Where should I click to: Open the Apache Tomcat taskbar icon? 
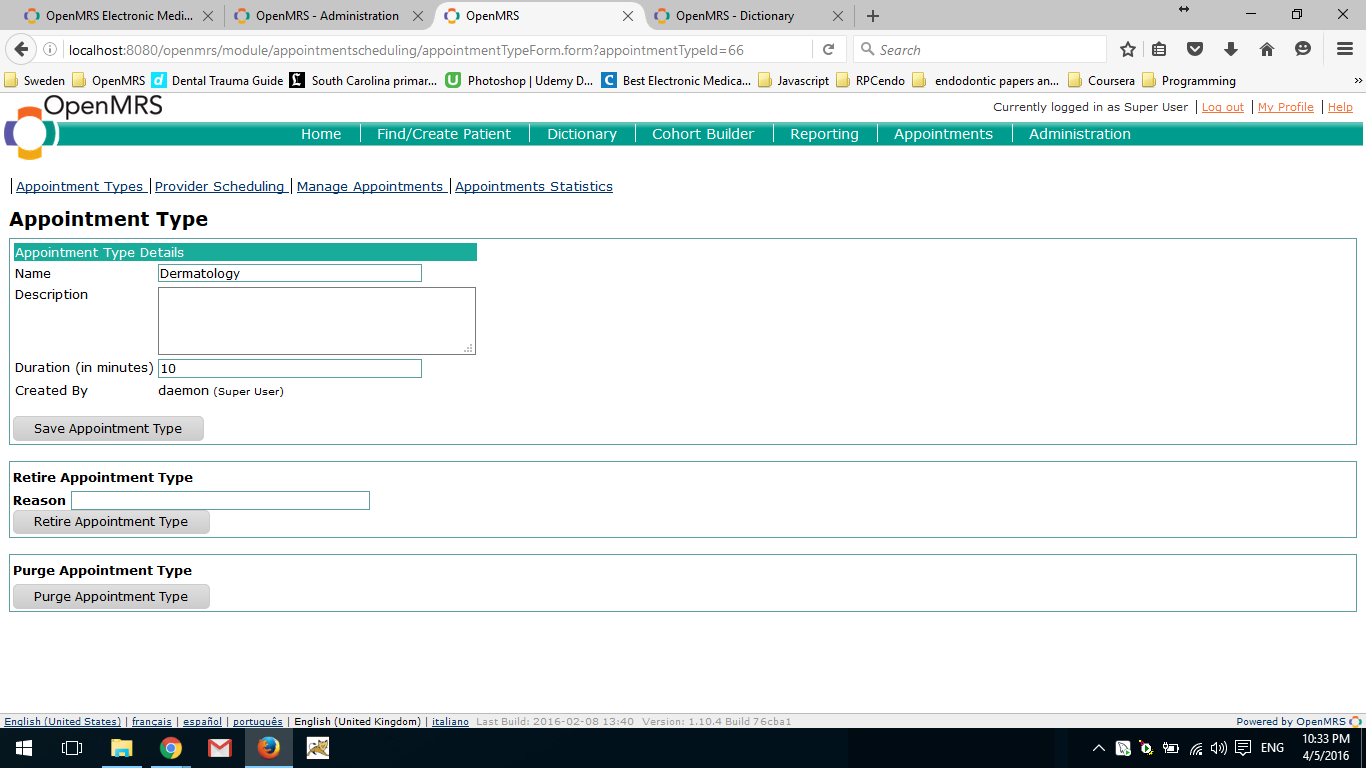tap(318, 747)
